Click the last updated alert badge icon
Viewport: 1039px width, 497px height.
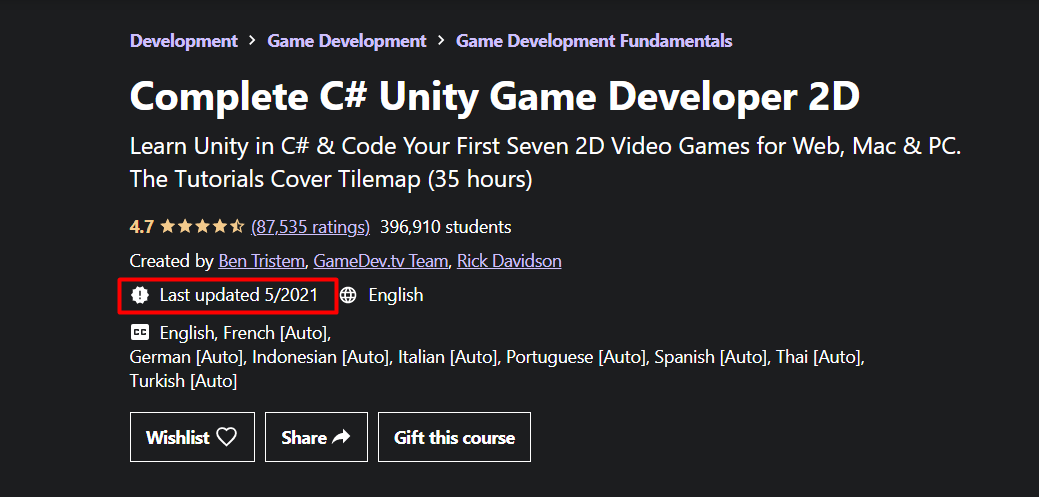140,295
